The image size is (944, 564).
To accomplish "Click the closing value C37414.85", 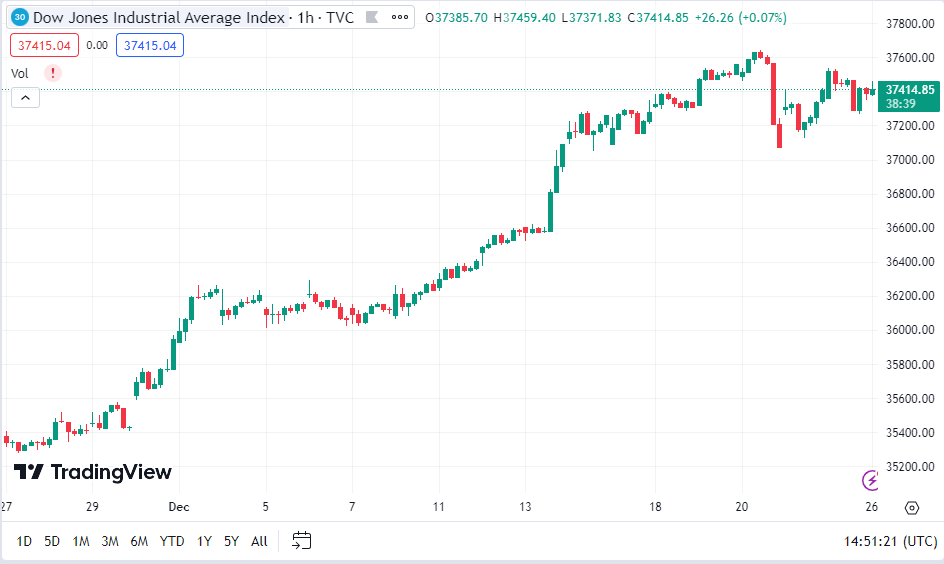I will (658, 17).
